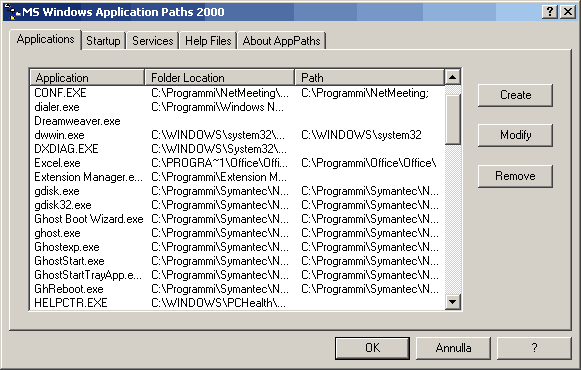The height and width of the screenshot is (370, 581).
Task: Select the ghost.exe entry
Action: click(x=57, y=233)
